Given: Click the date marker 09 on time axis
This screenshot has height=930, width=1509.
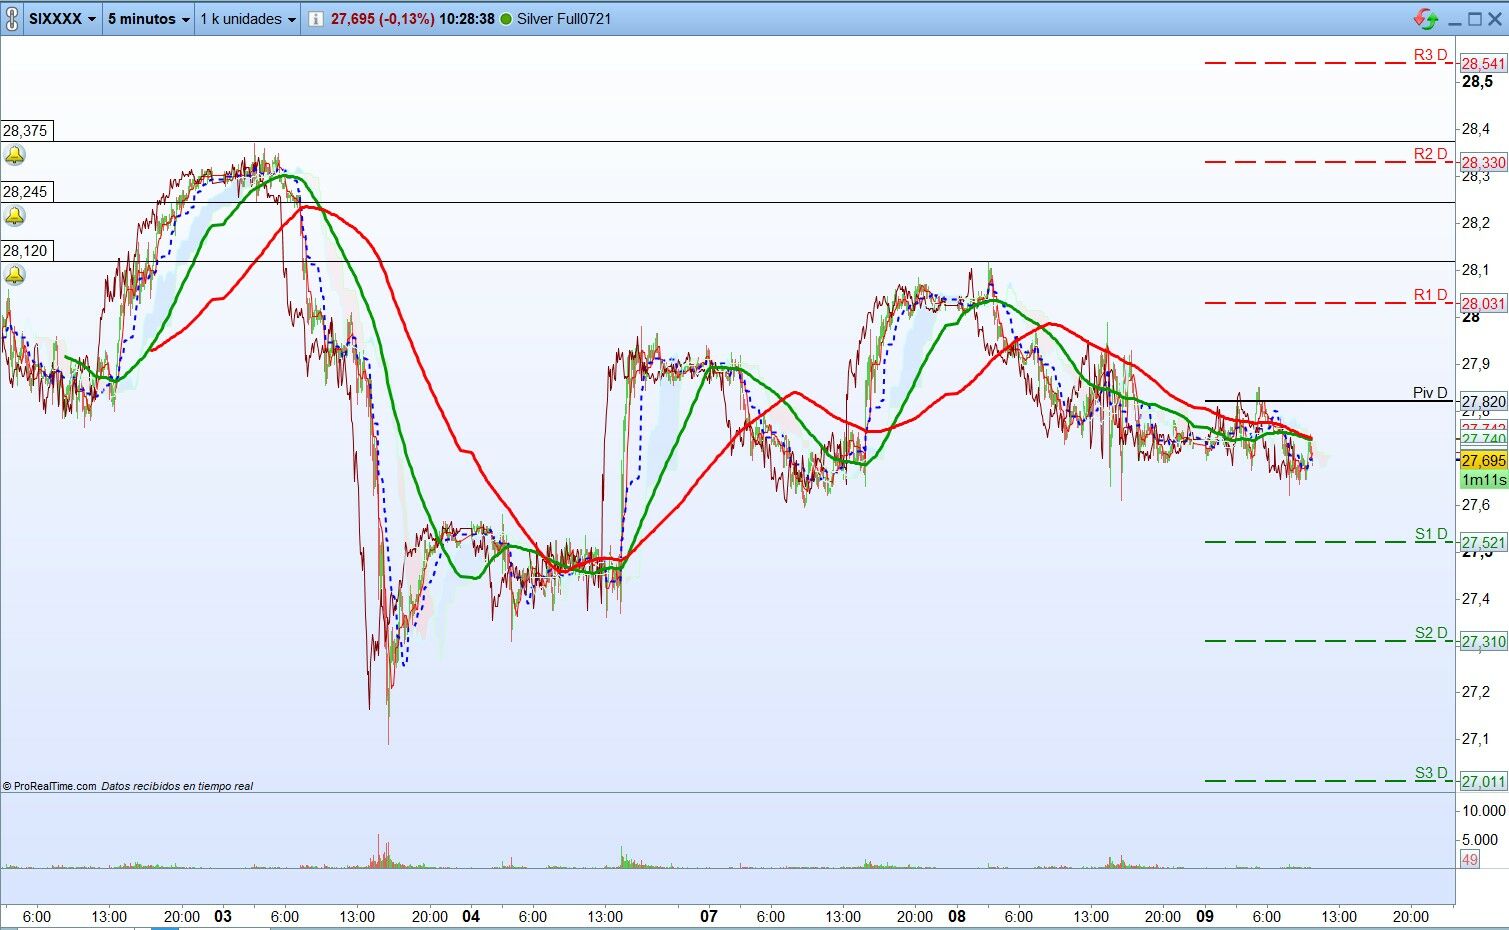Looking at the screenshot, I should [1205, 916].
